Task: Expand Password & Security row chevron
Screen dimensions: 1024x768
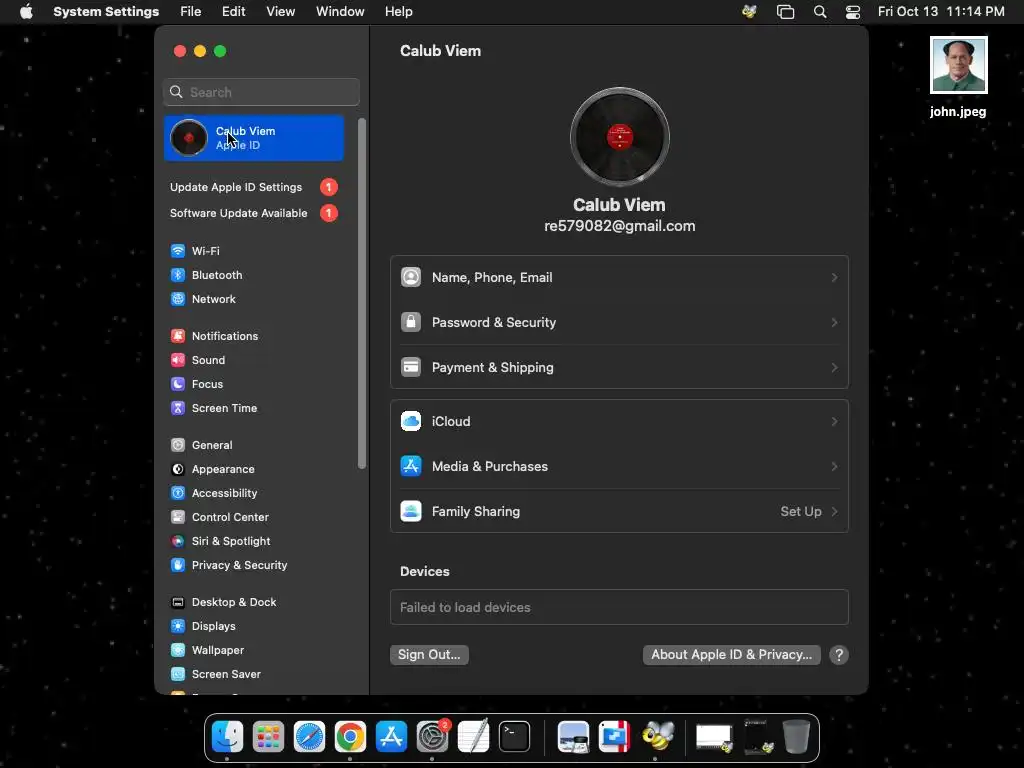Action: click(834, 323)
